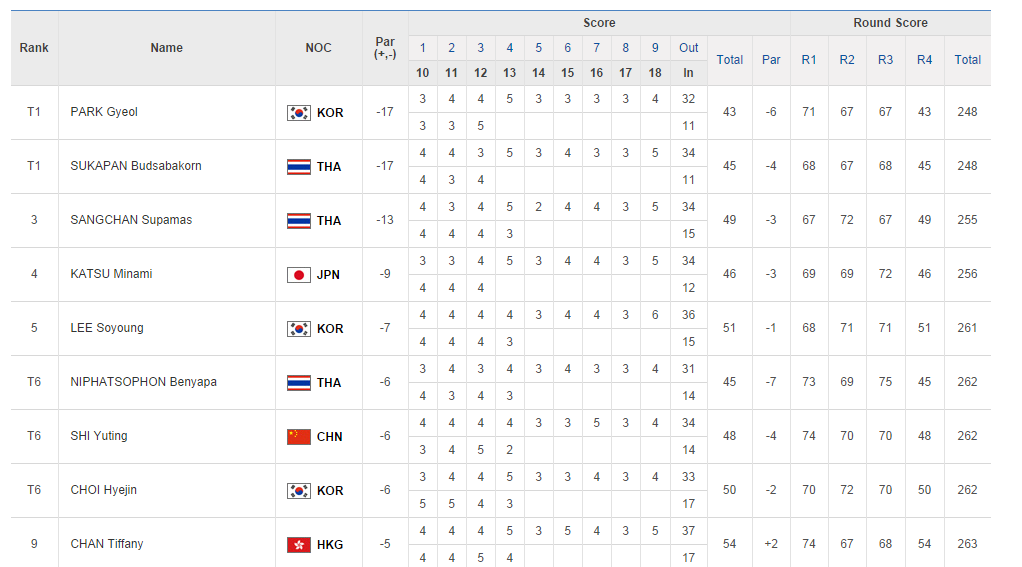
Task: Click the Par (+,-) column header
Action: 385,48
